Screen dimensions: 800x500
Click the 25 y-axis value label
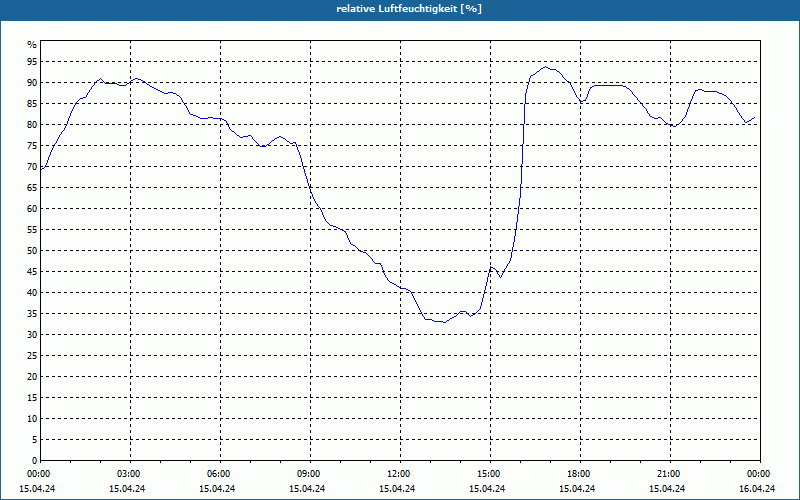pos(32,356)
